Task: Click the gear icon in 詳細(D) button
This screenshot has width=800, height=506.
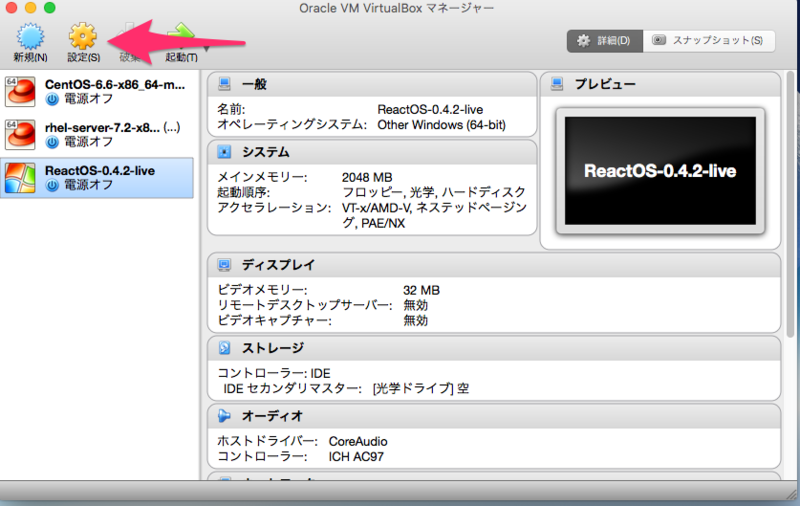Action: click(x=583, y=41)
